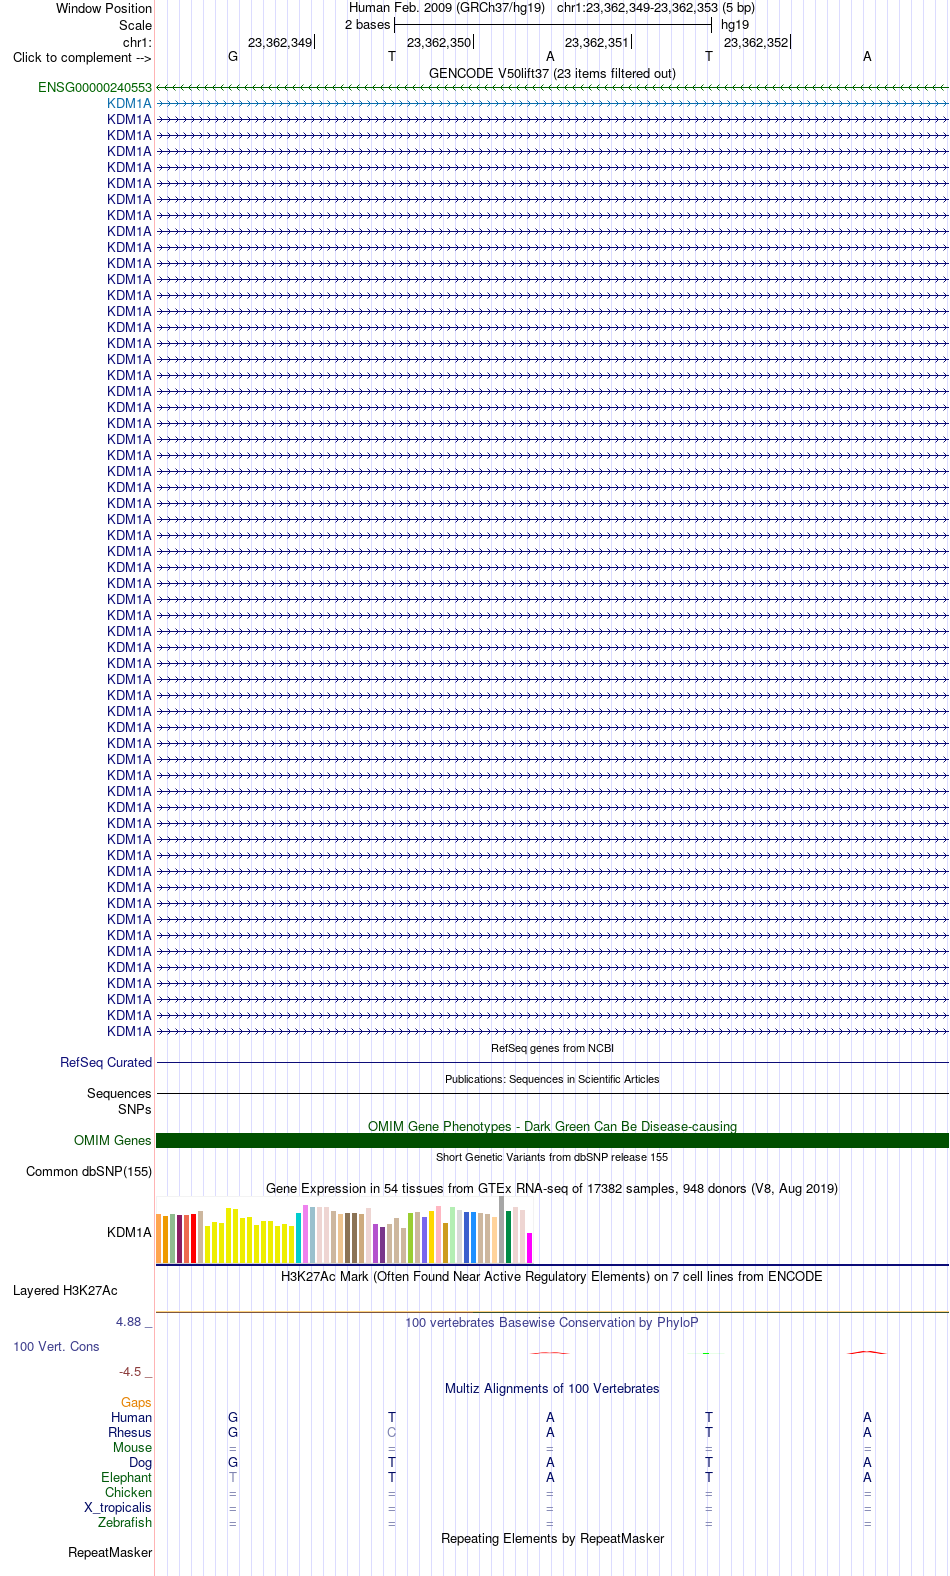
Task: Click the C base in Rhesus row
Action: tap(392, 1433)
